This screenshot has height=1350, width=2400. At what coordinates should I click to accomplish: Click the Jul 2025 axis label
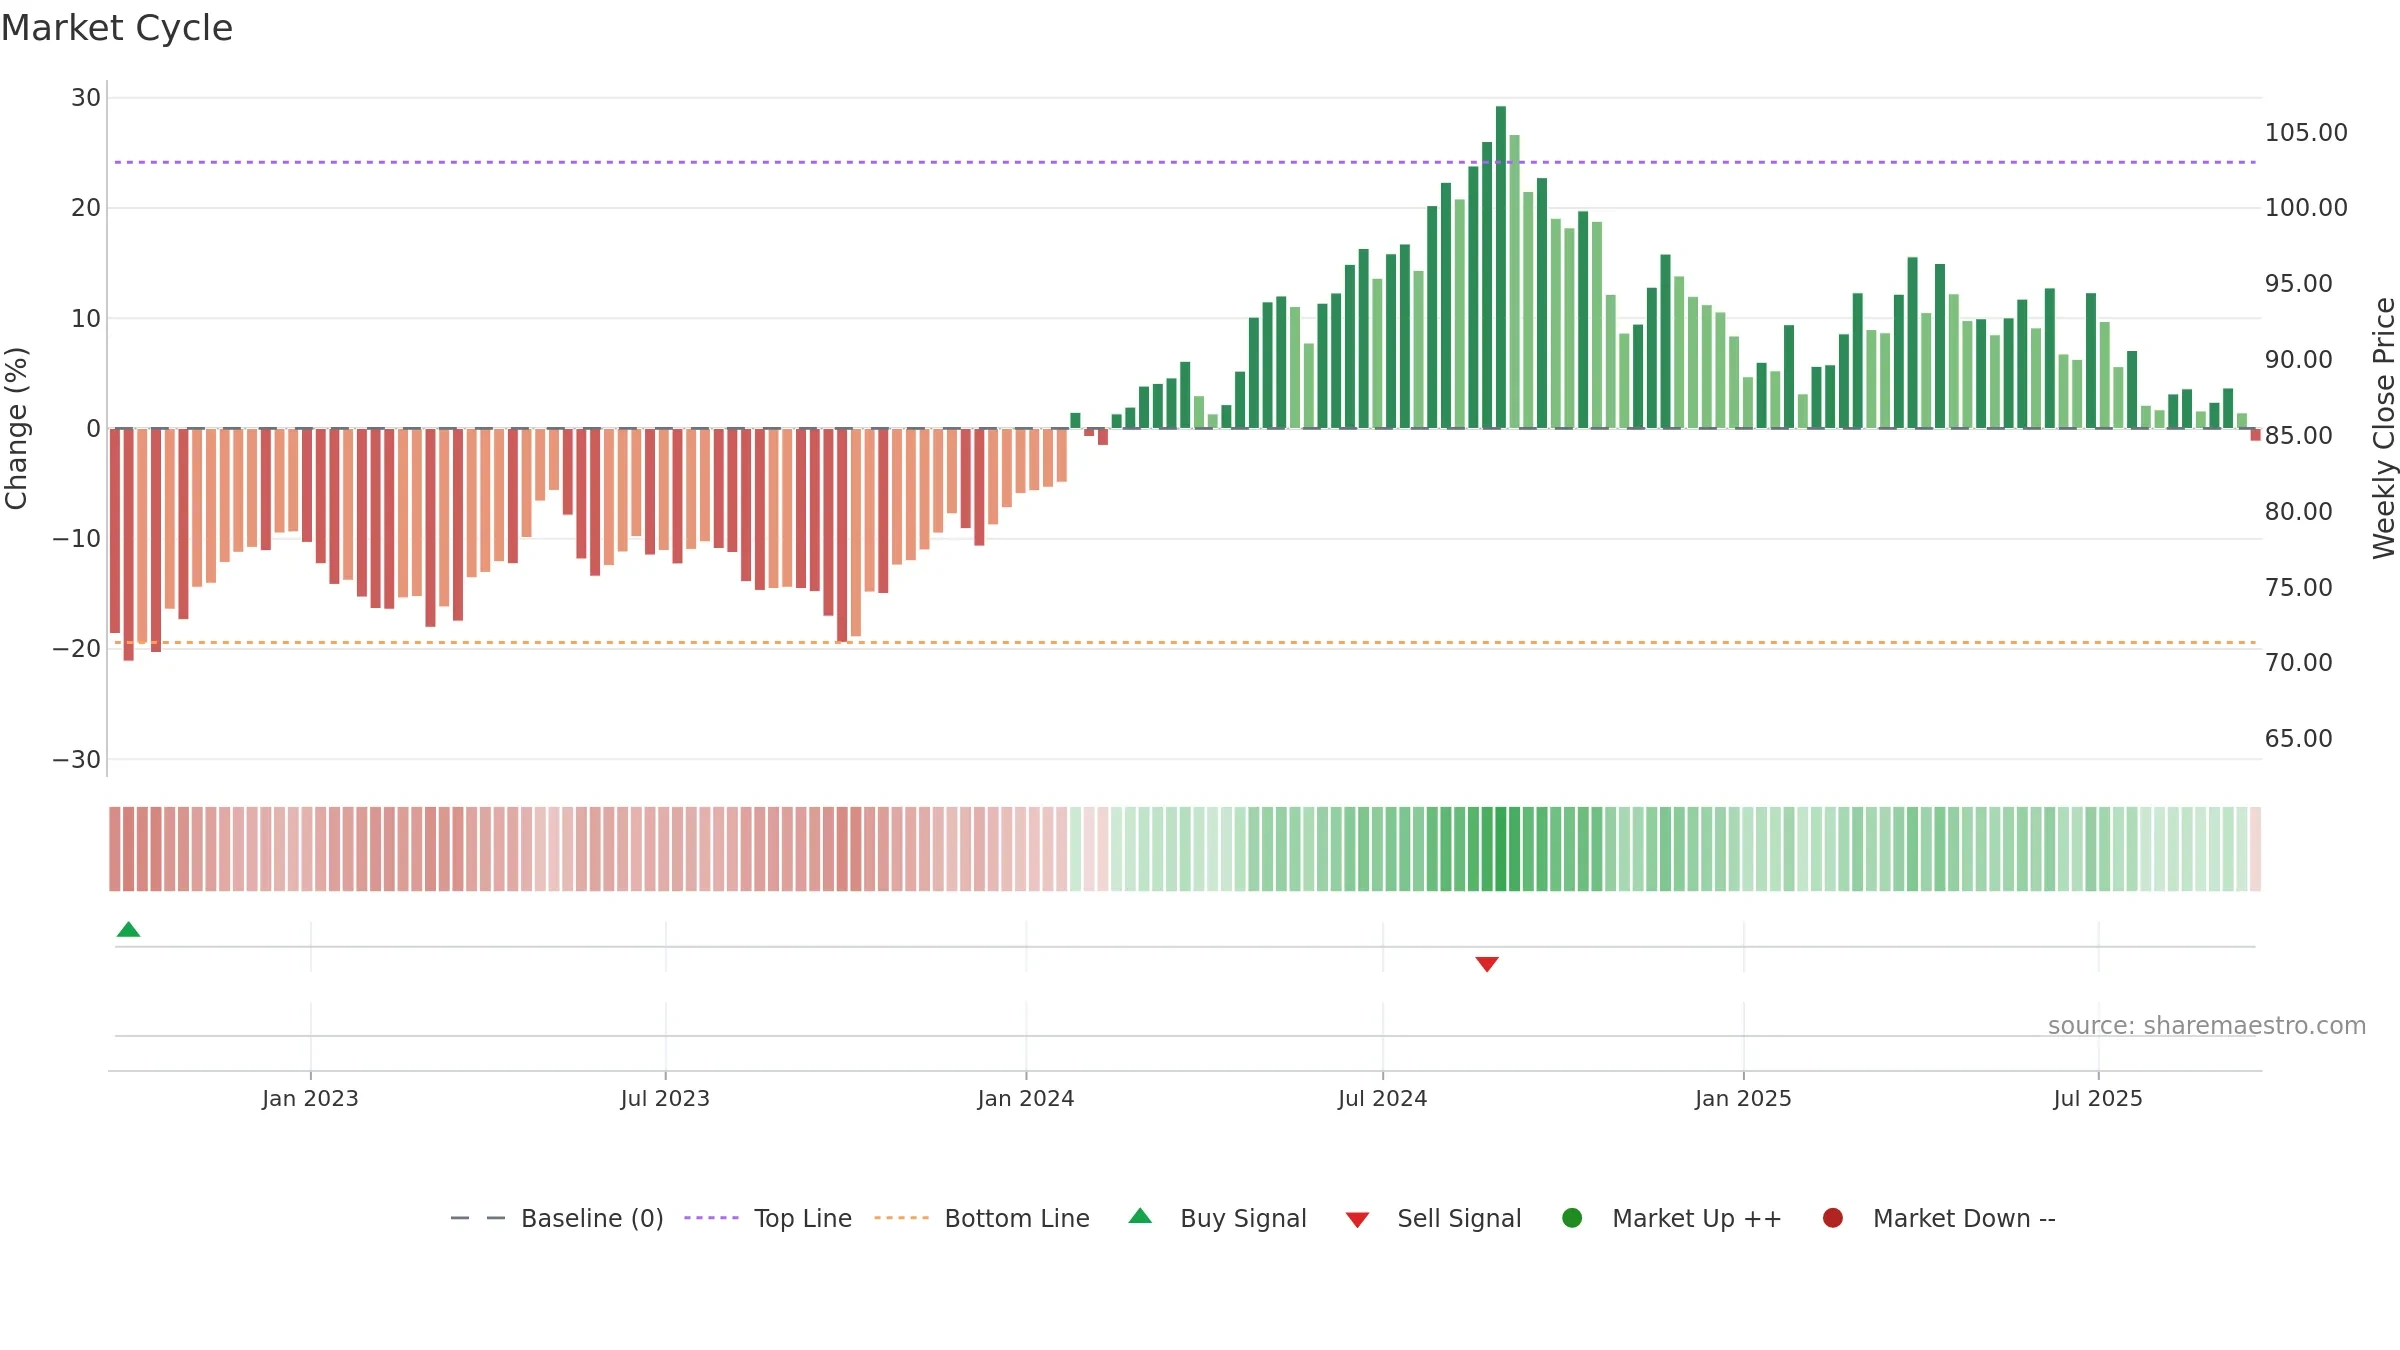(2098, 1098)
